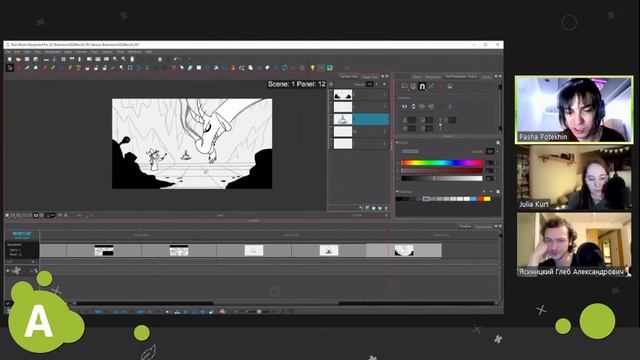Select the fourth panel thumbnail in timeline
640x360 pixels.
(329, 251)
